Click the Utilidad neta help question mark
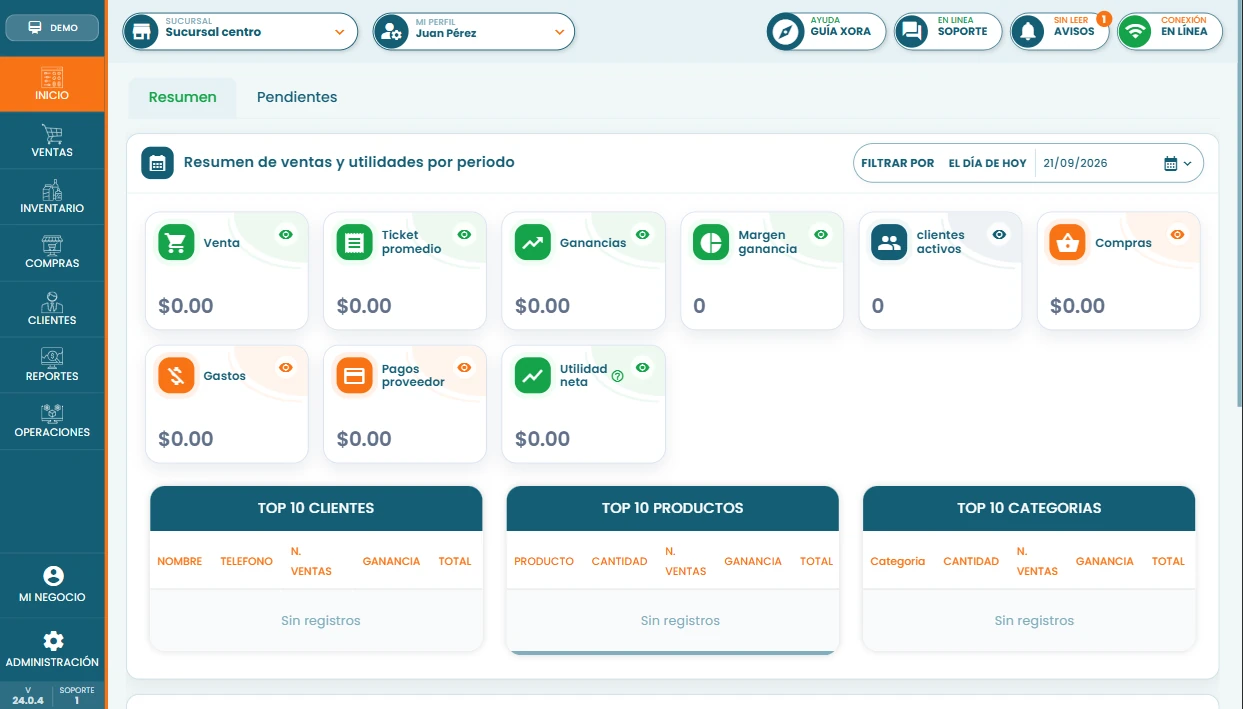The width and height of the screenshot is (1243, 709). point(617,377)
